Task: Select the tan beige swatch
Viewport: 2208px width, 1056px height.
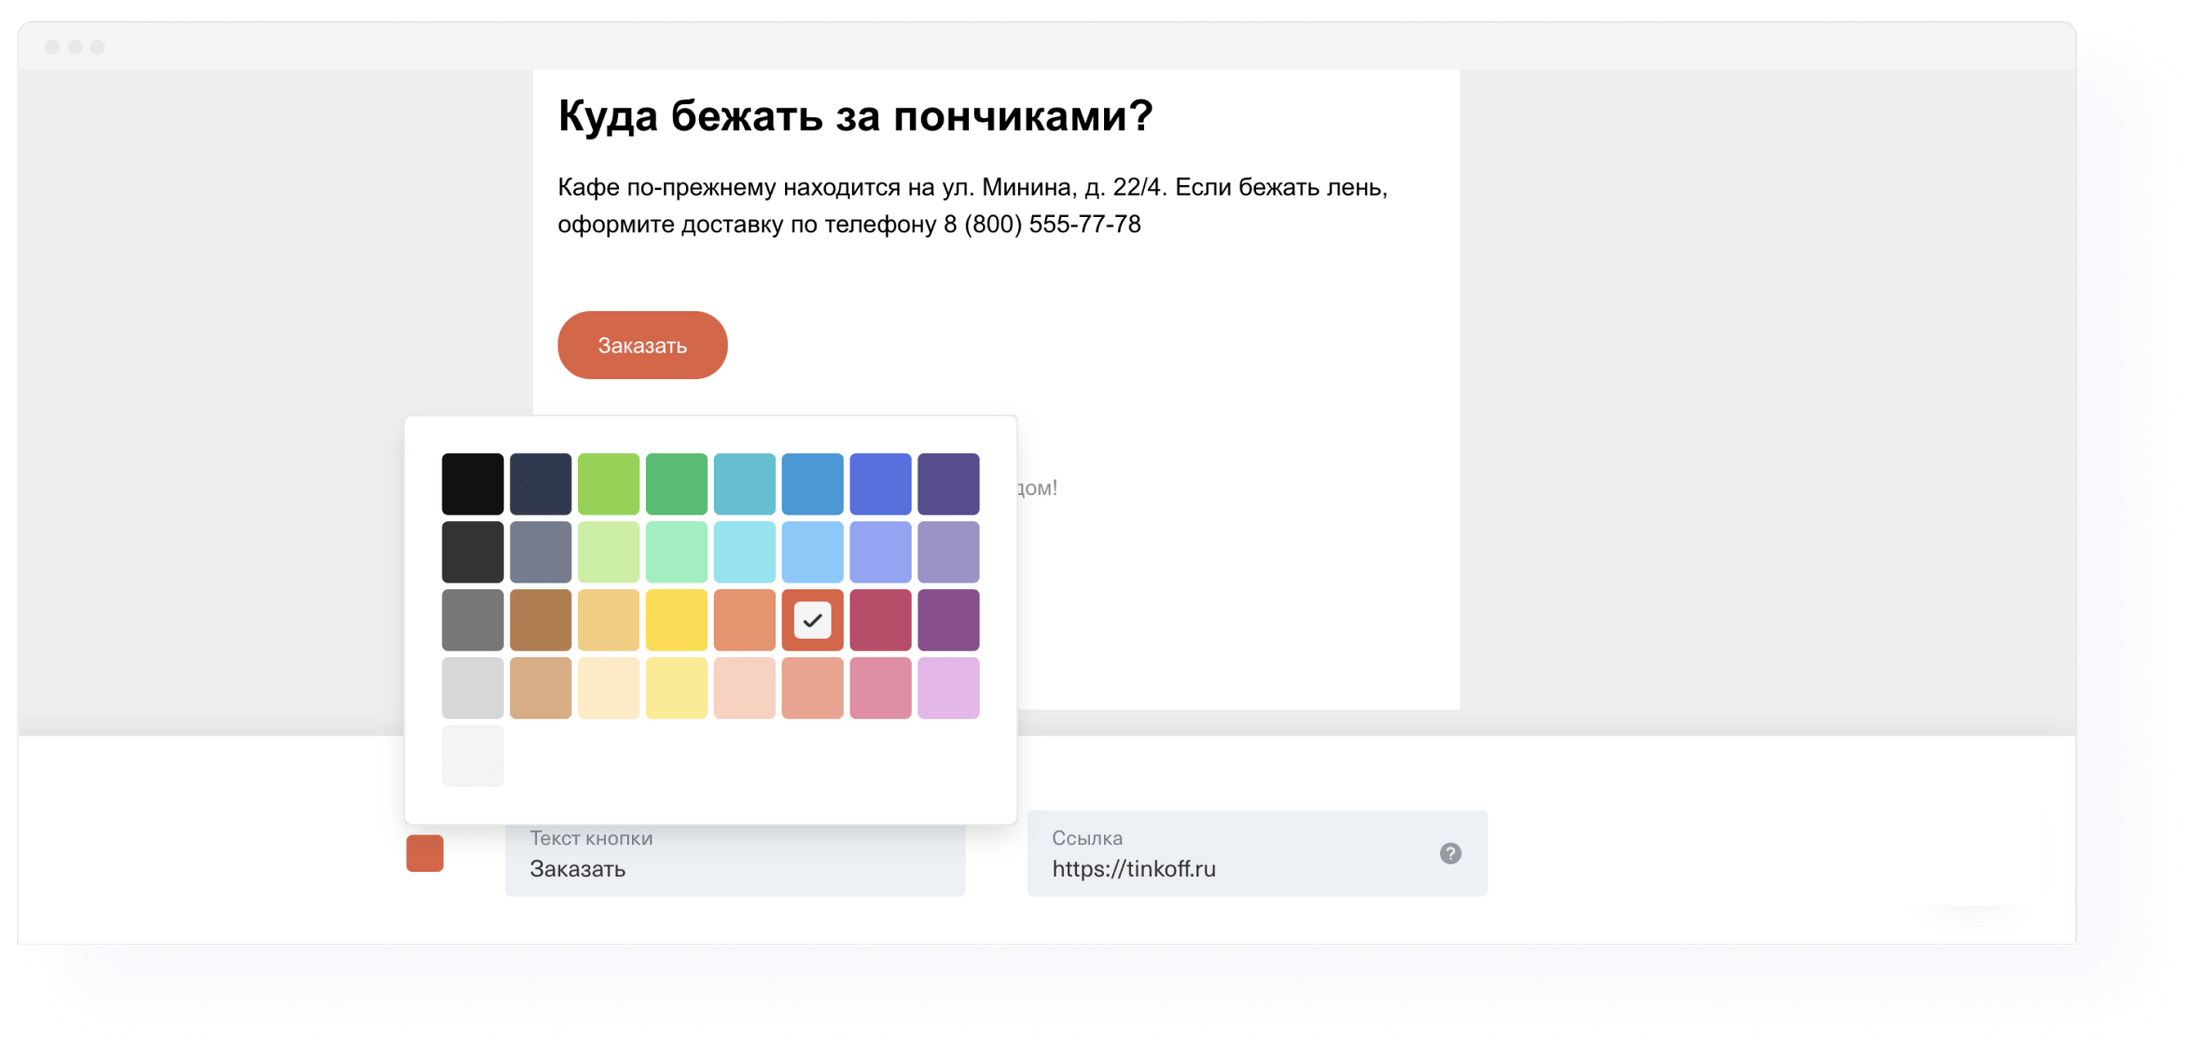Action: tap(541, 688)
